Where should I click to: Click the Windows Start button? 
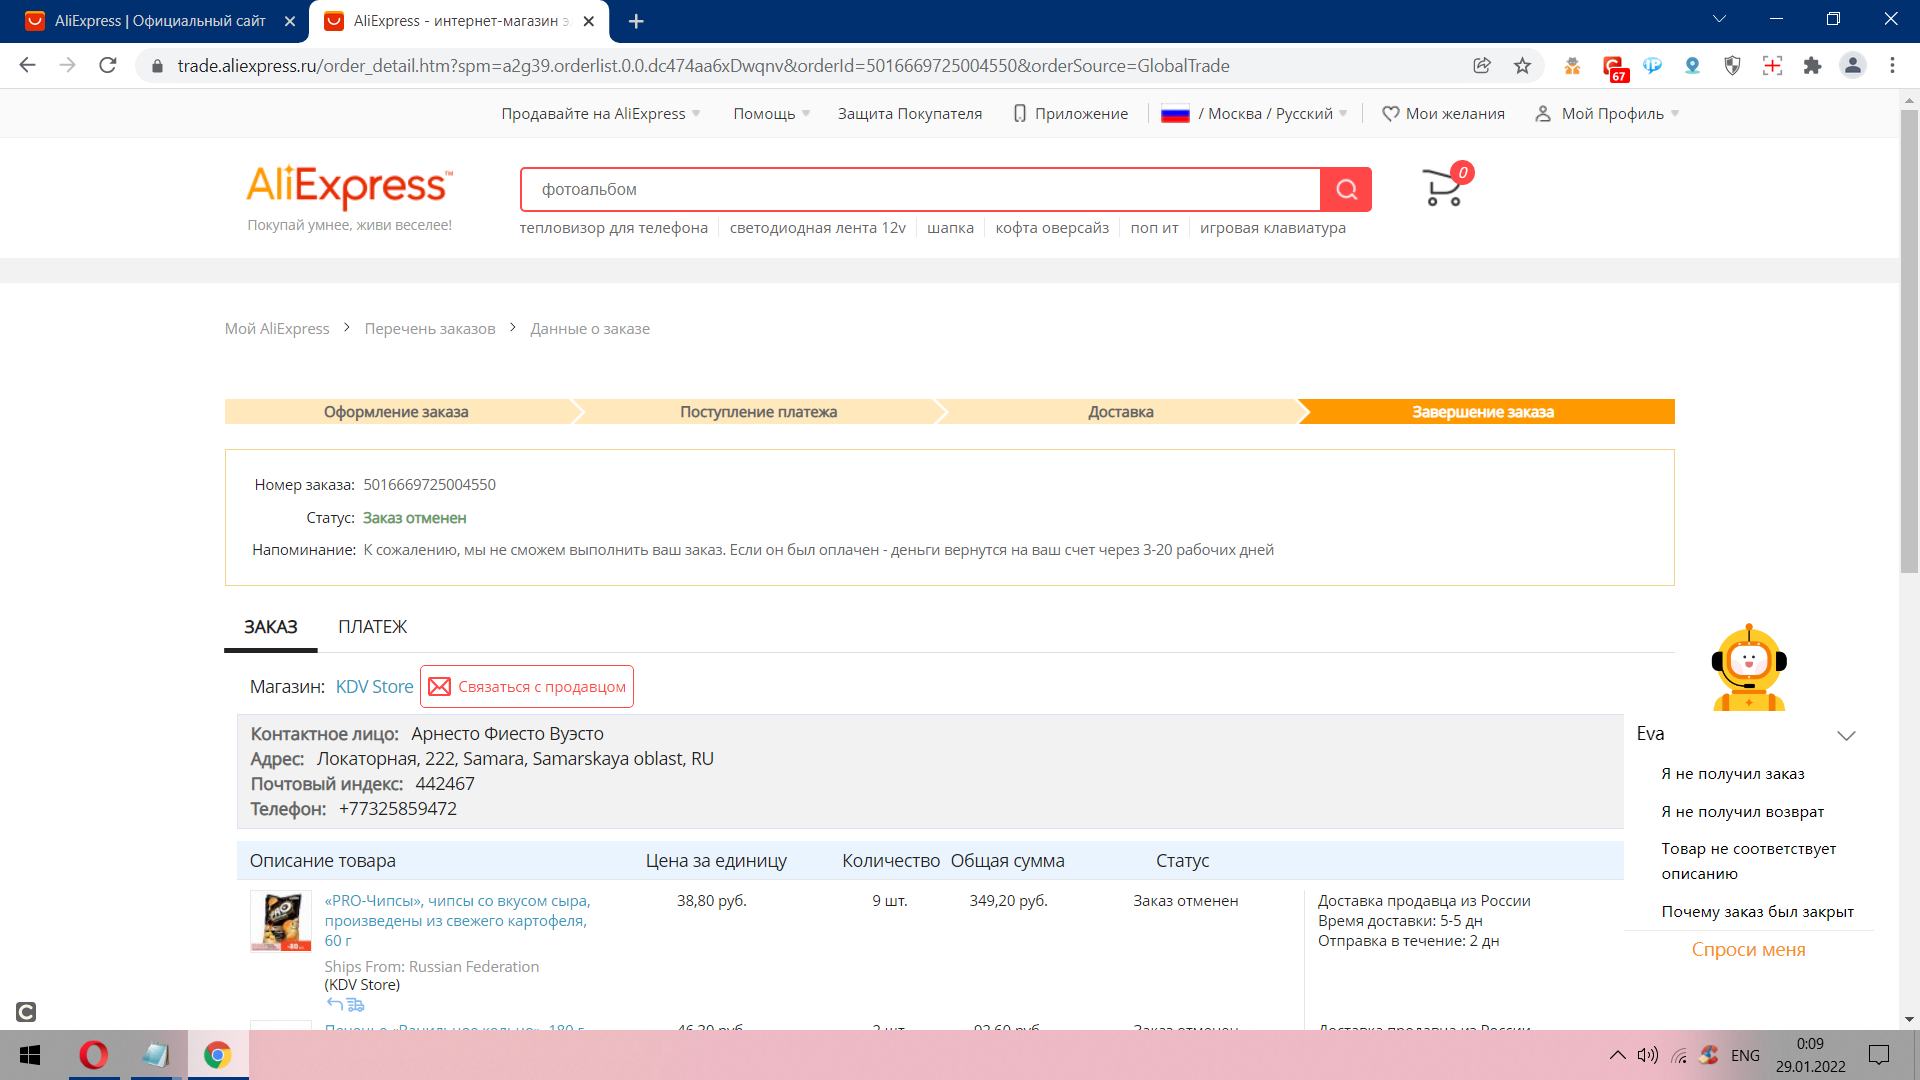pyautogui.click(x=30, y=1055)
